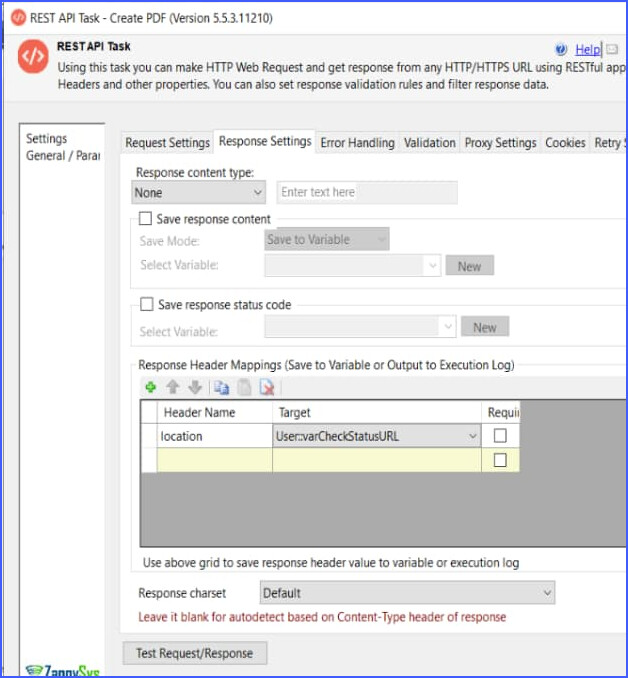Click the blue help question mark icon
This screenshot has height=678, width=628.
pos(561,50)
